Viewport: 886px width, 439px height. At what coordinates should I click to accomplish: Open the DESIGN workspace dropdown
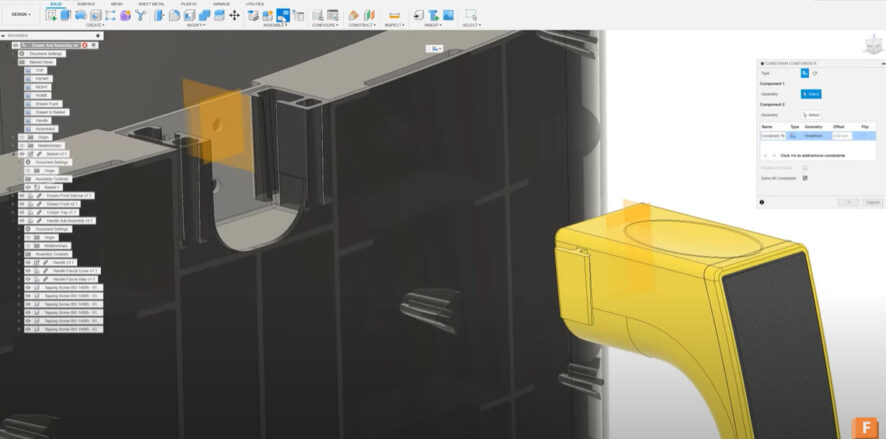[21, 14]
